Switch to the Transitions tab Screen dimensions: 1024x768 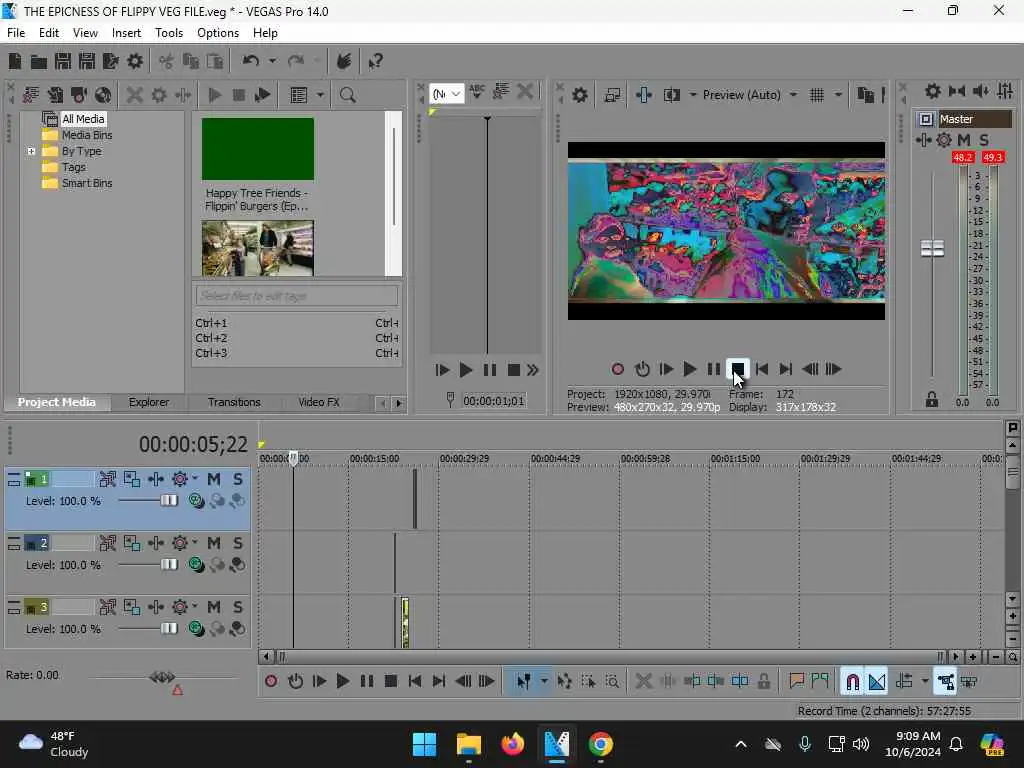pos(234,402)
